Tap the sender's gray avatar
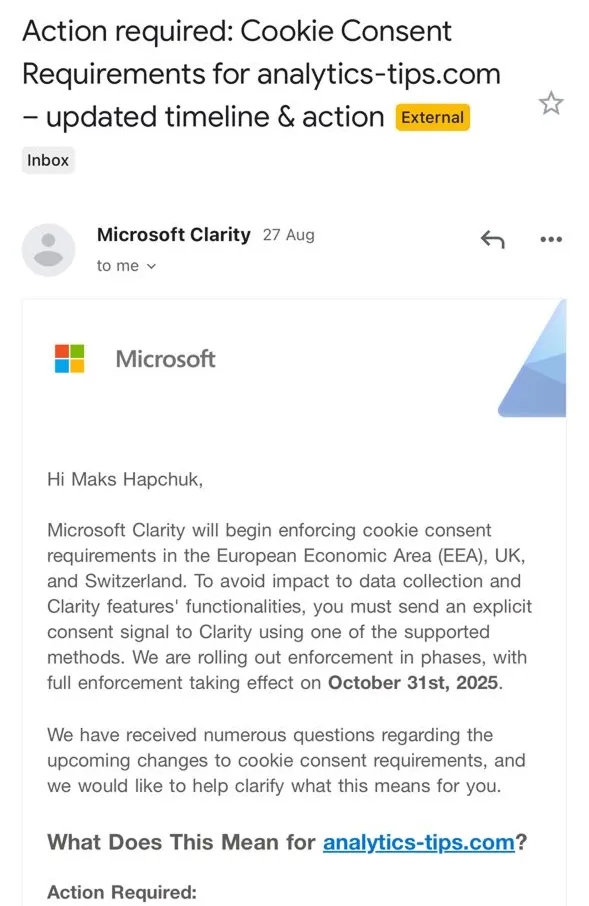 (x=49, y=250)
